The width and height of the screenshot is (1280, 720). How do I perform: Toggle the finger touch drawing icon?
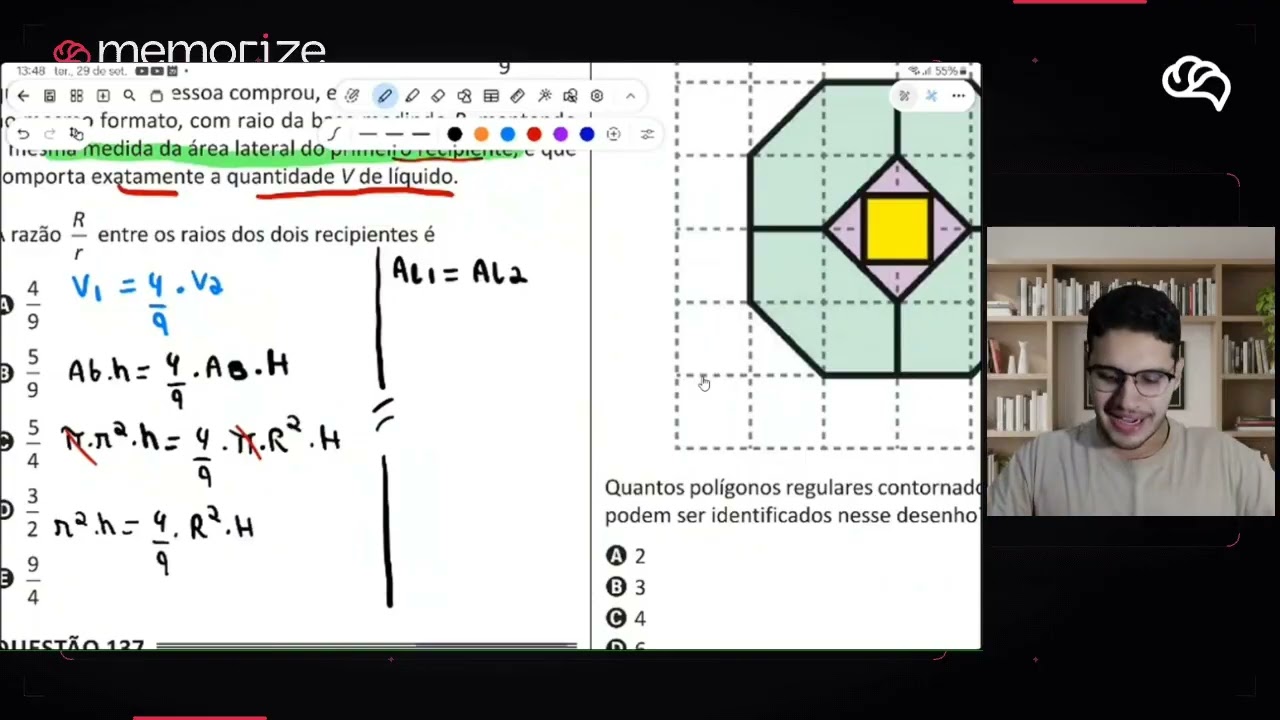[76, 134]
